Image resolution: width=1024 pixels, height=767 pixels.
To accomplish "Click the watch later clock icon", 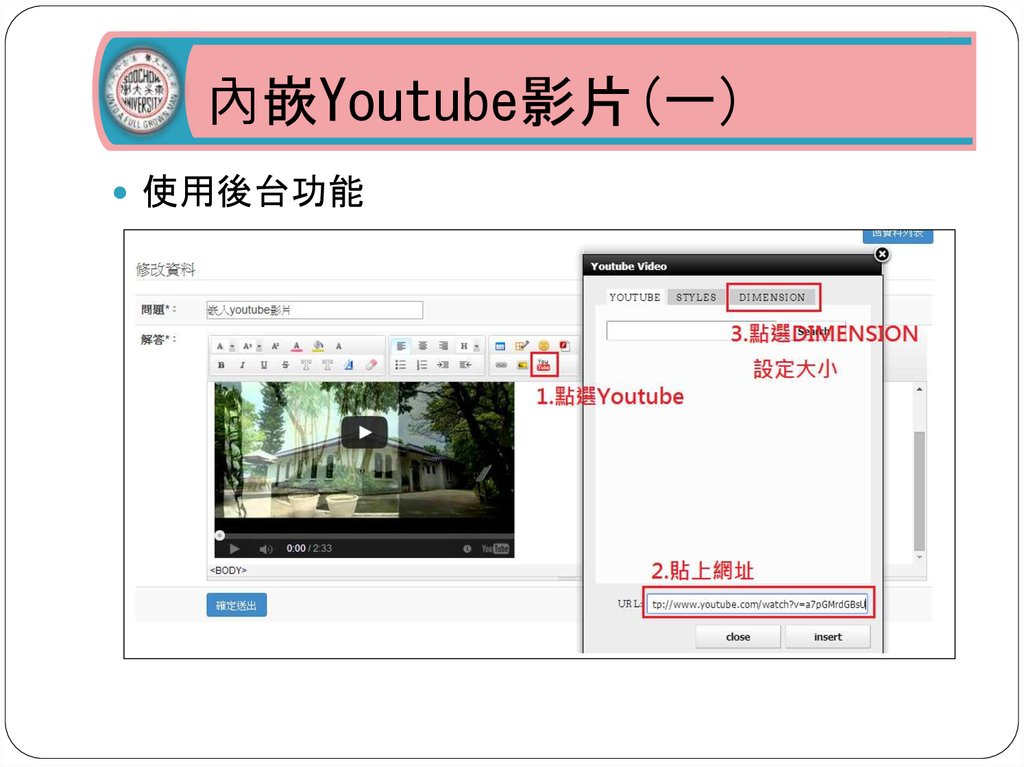I will pyautogui.click(x=467, y=549).
